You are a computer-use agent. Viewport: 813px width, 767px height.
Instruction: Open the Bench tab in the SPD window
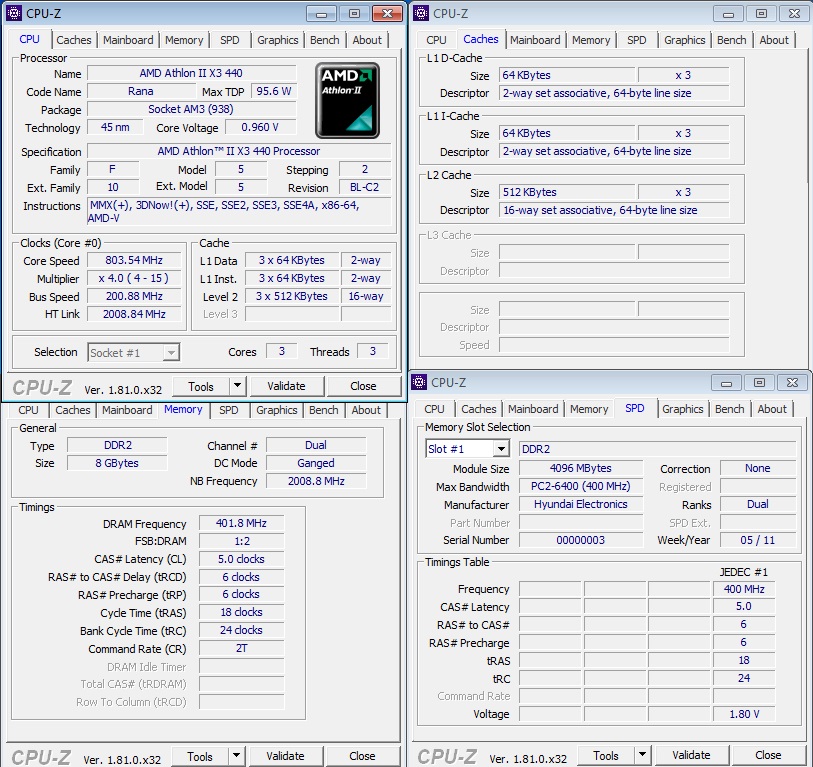click(730, 409)
